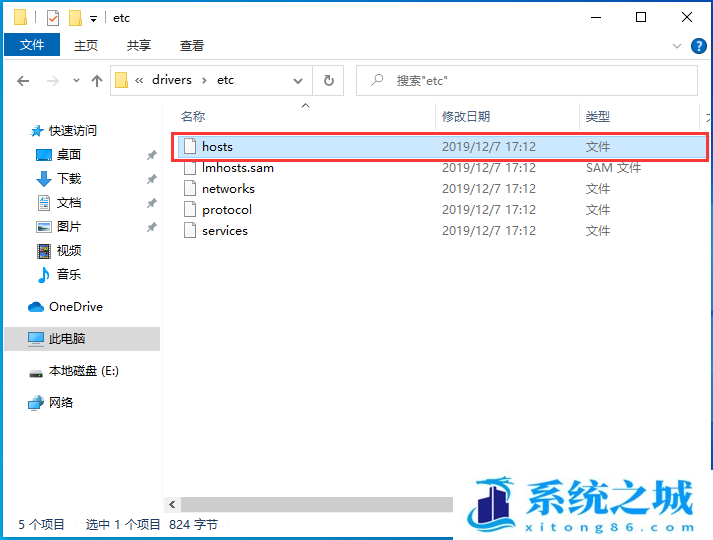Open the quick access toolbar customize dropdown

point(93,19)
